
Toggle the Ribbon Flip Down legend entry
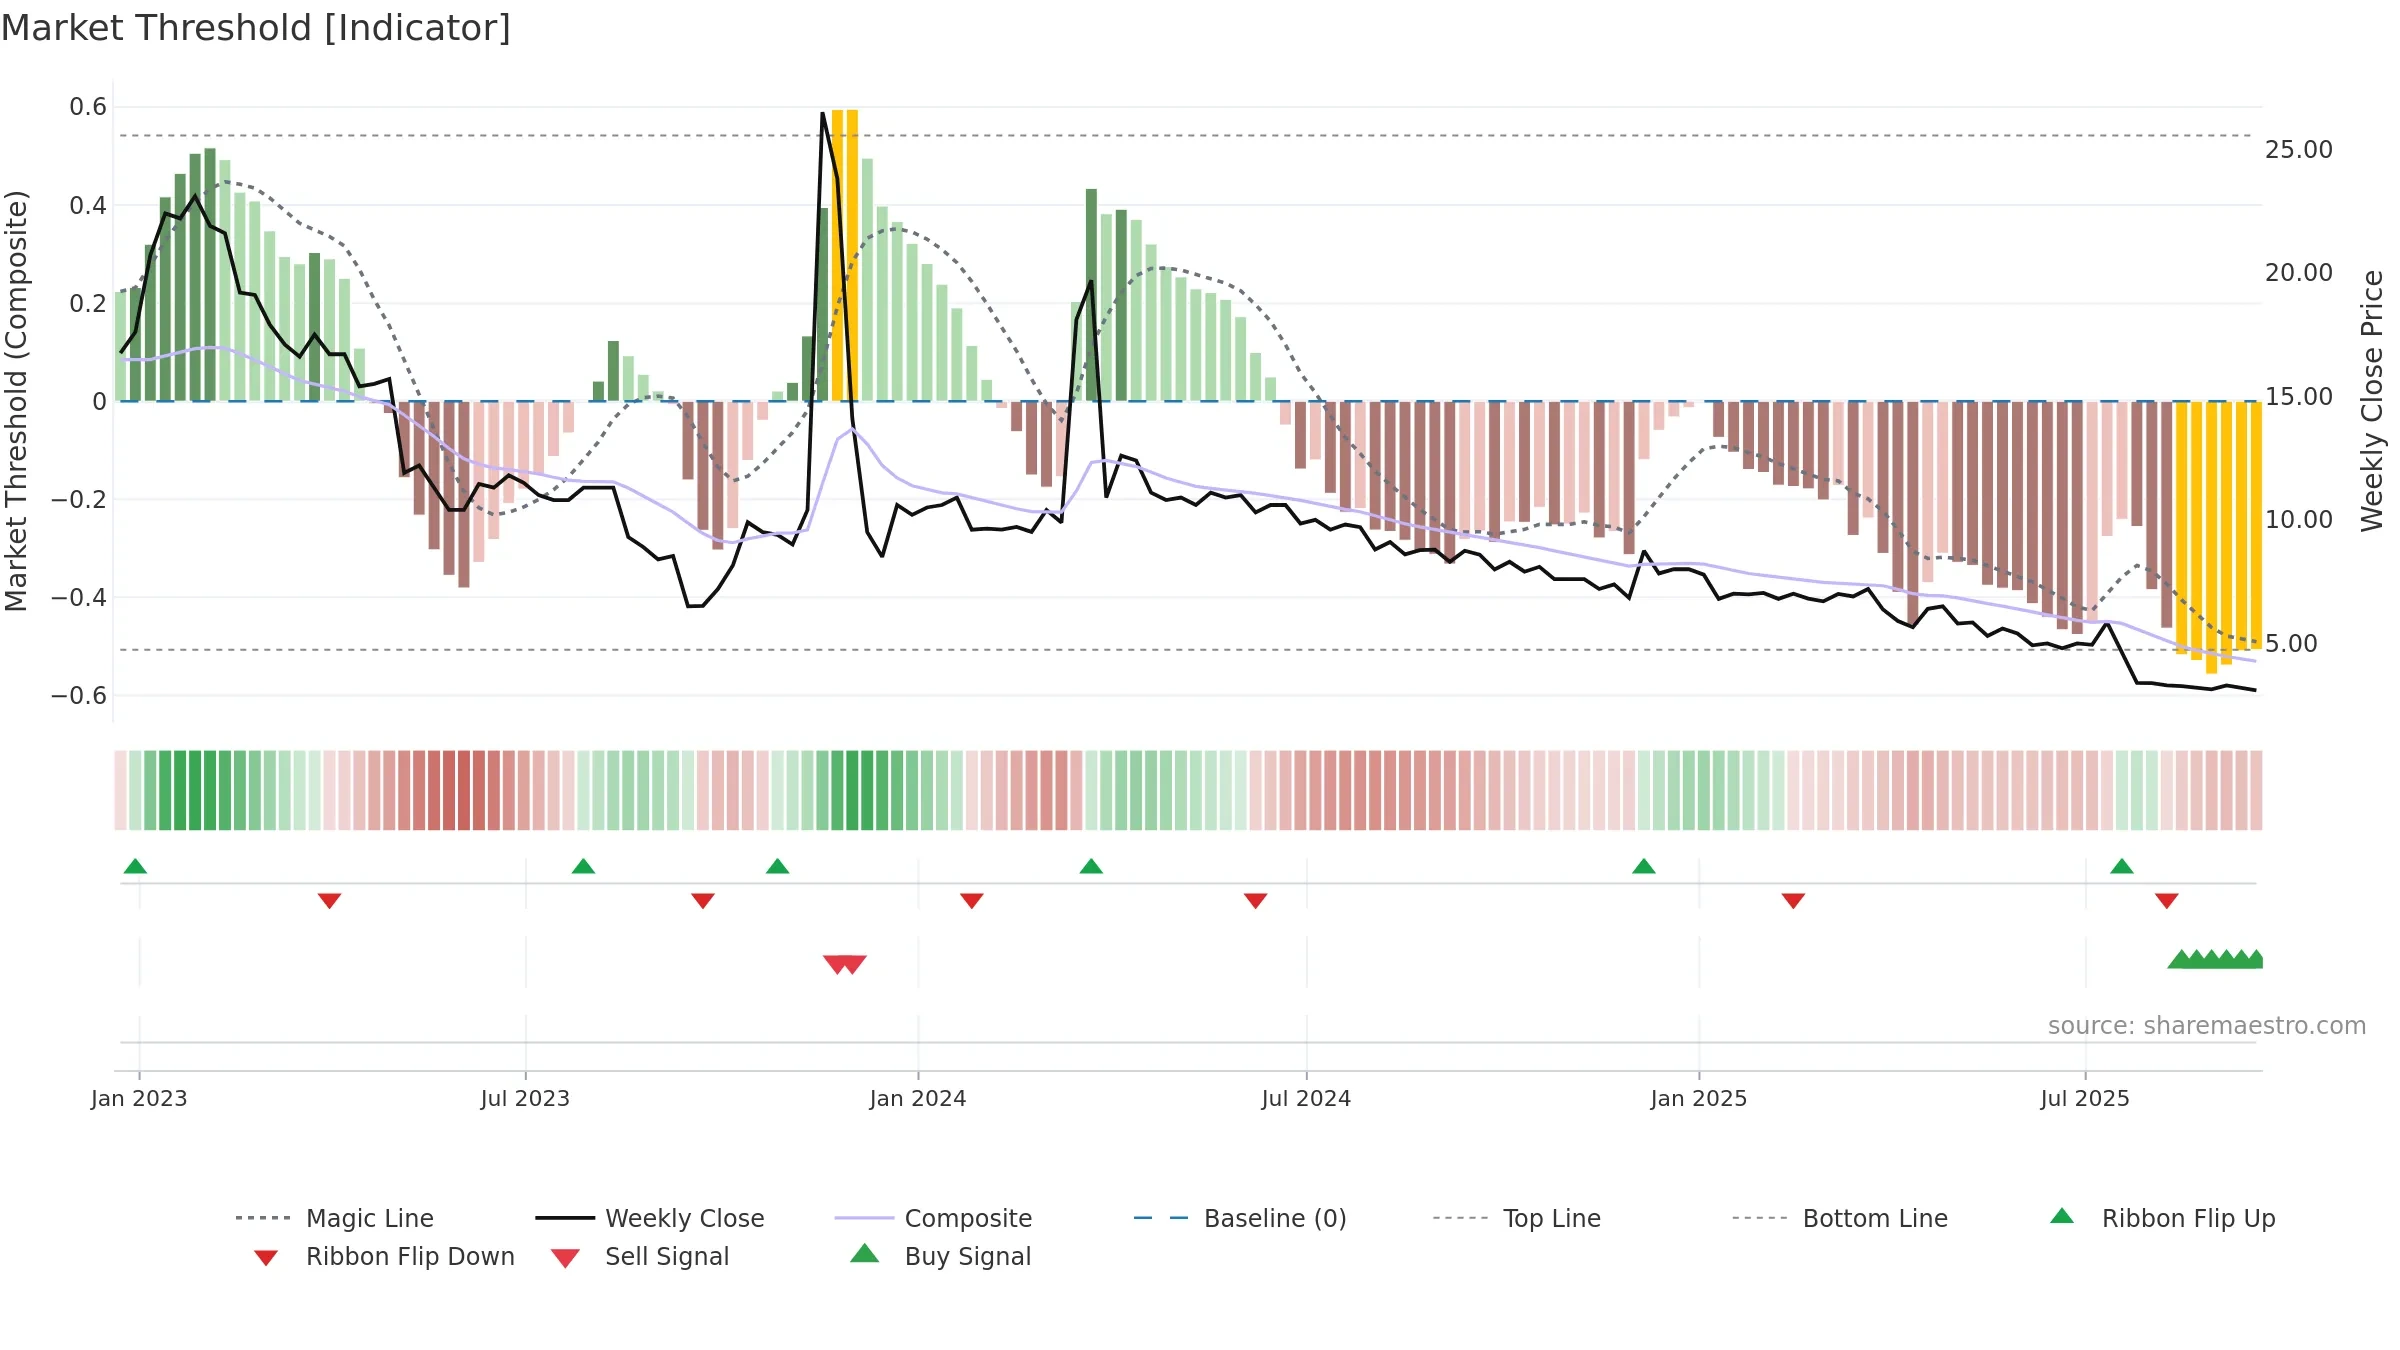click(383, 1256)
